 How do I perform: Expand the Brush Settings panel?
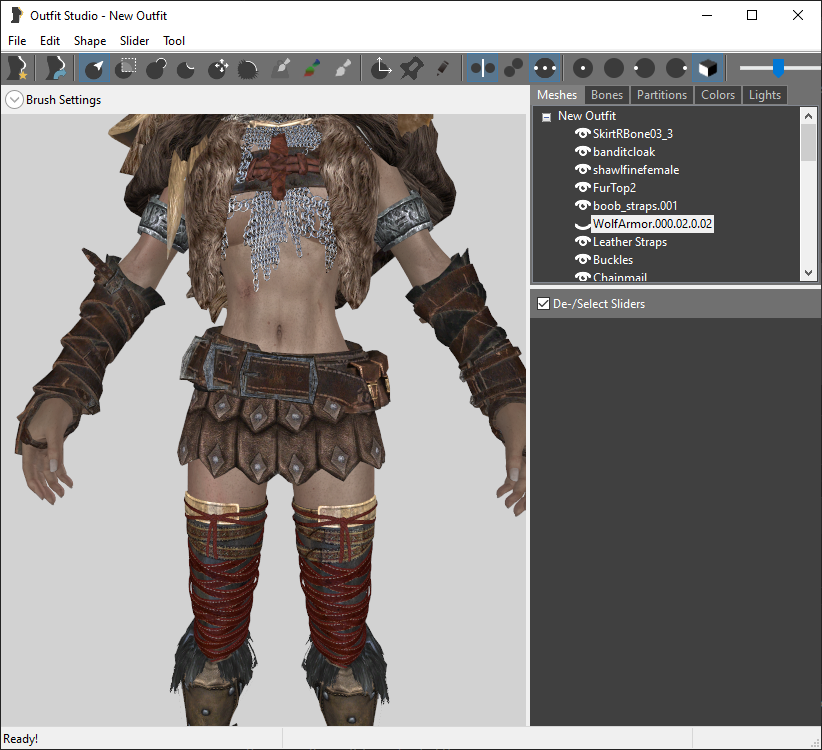tap(14, 100)
